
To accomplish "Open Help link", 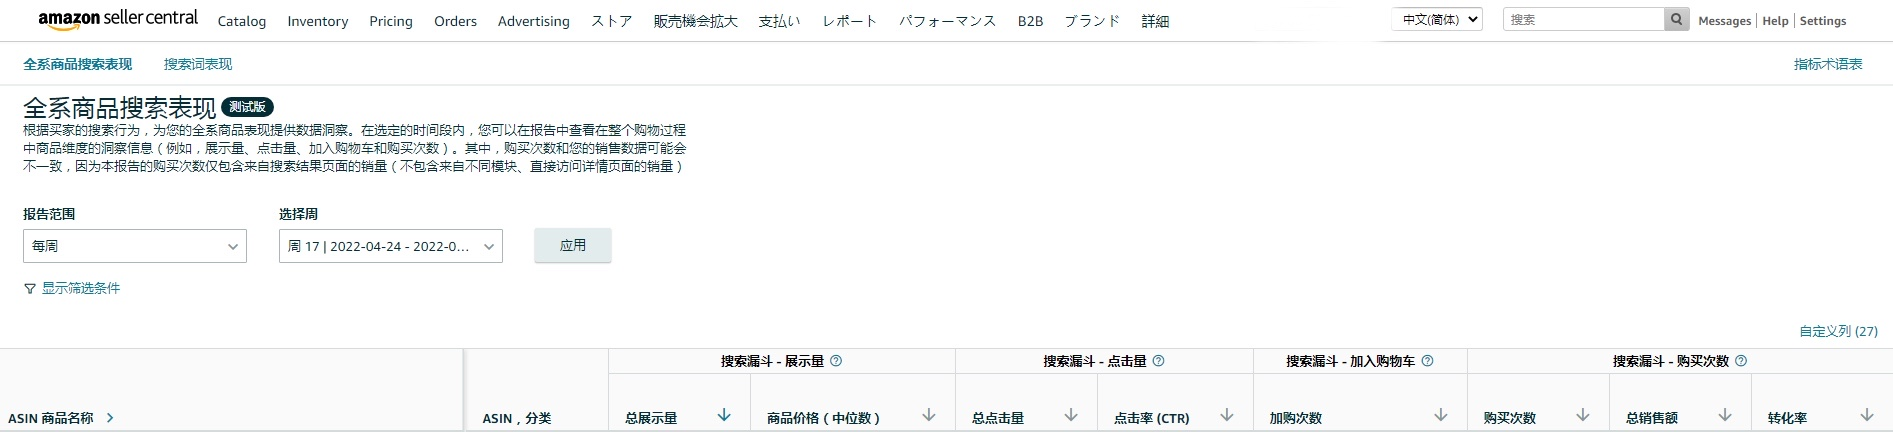I will [1775, 21].
